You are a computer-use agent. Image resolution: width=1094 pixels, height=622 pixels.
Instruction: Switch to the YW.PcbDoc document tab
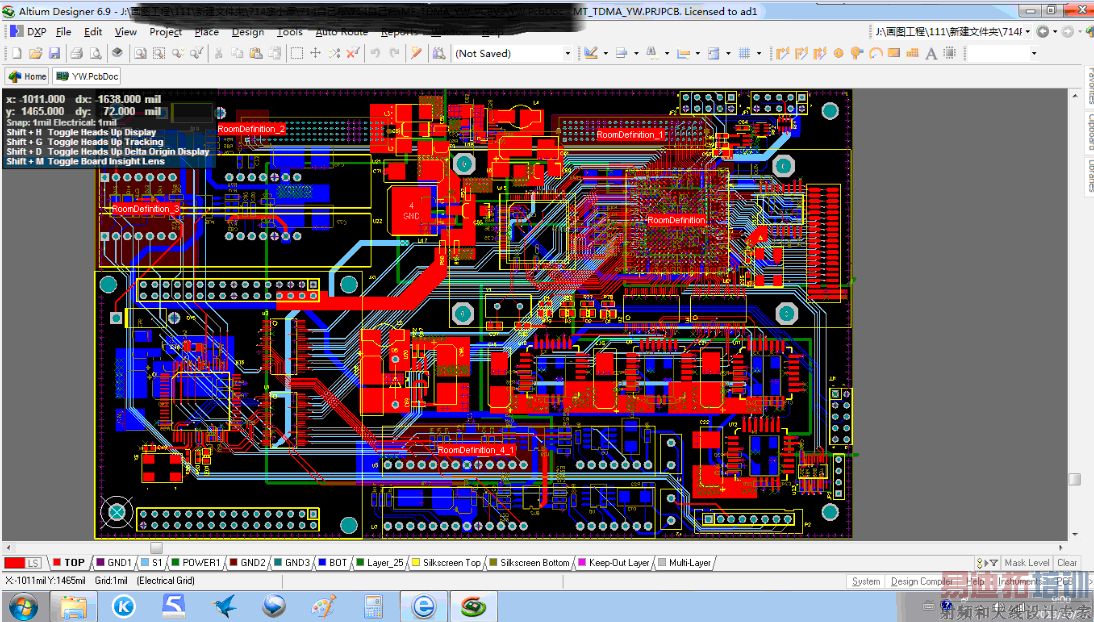[88, 76]
